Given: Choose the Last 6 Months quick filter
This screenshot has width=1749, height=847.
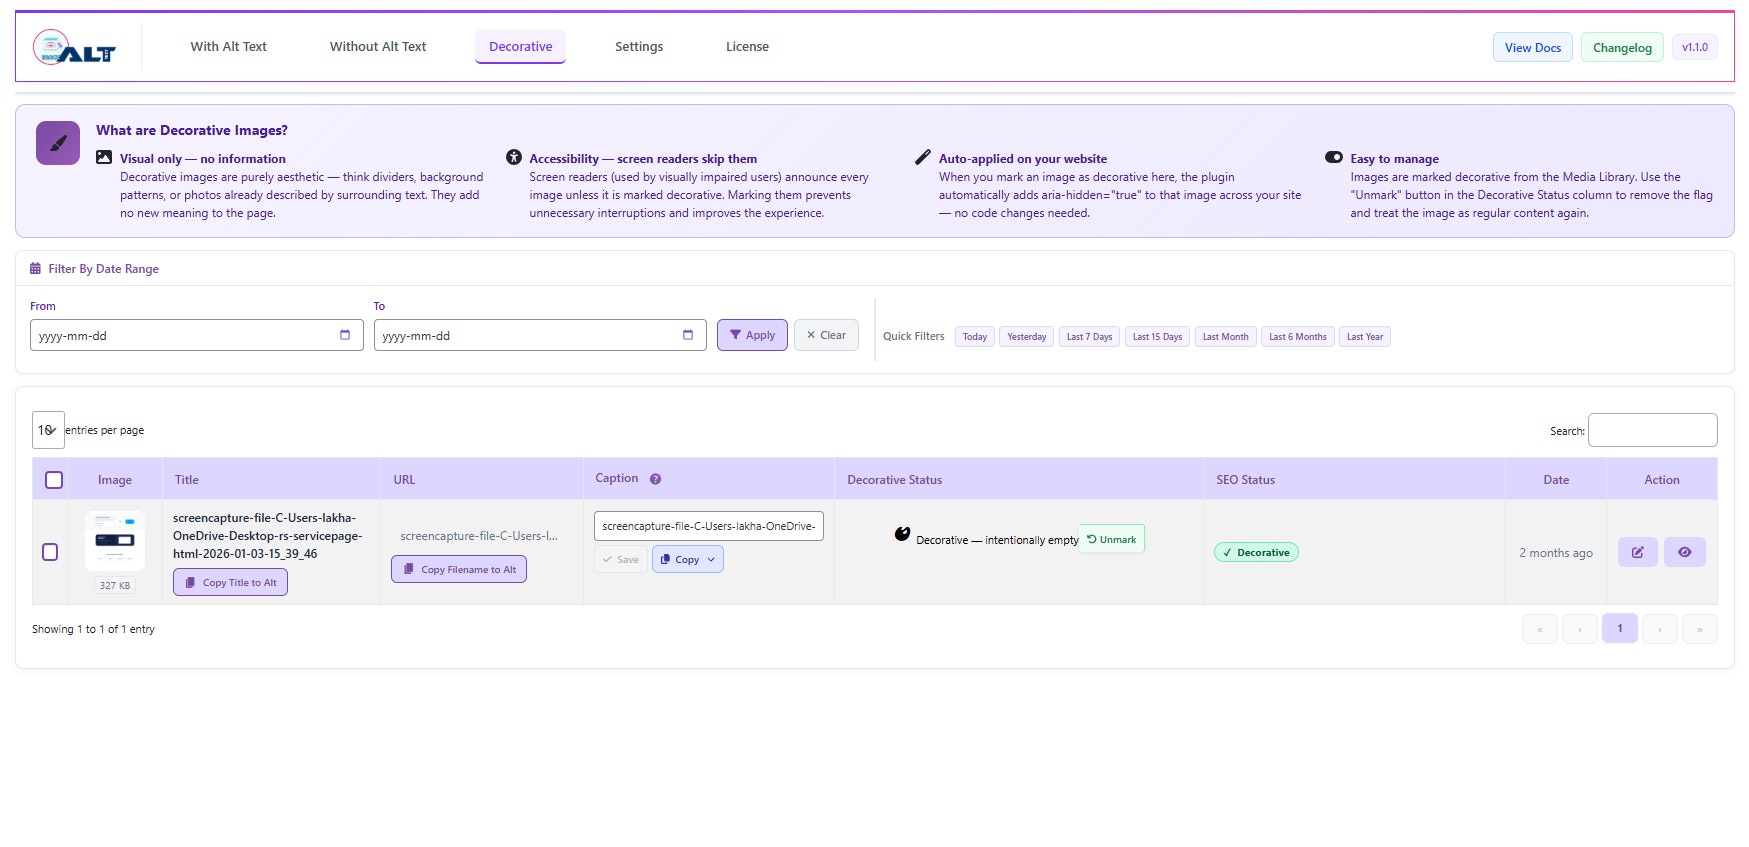Looking at the screenshot, I should [x=1297, y=337].
